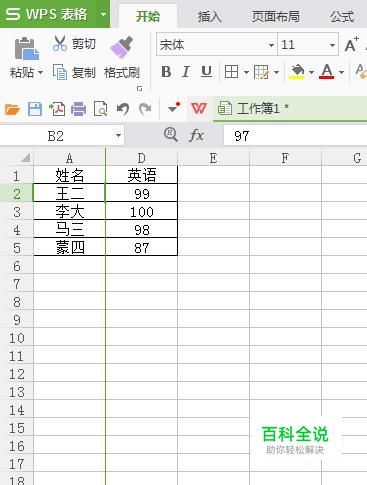Select column A header
This screenshot has width=367, height=485.
click(x=69, y=158)
